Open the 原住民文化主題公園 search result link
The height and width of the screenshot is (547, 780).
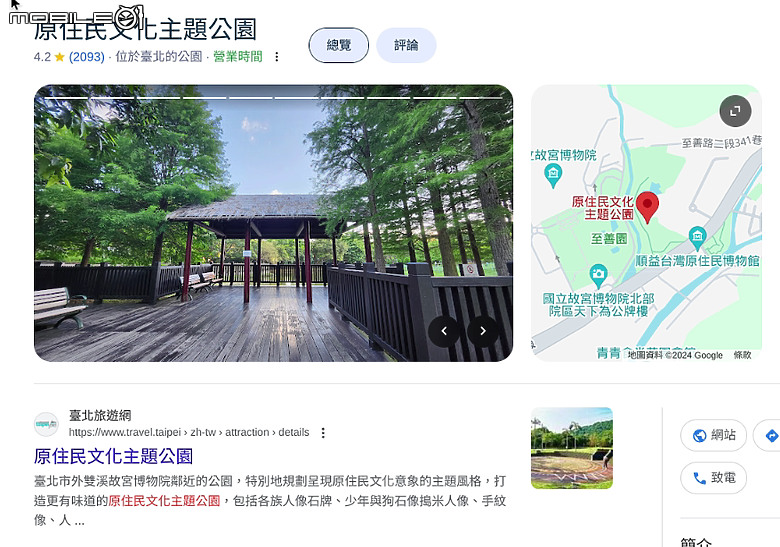coord(113,456)
